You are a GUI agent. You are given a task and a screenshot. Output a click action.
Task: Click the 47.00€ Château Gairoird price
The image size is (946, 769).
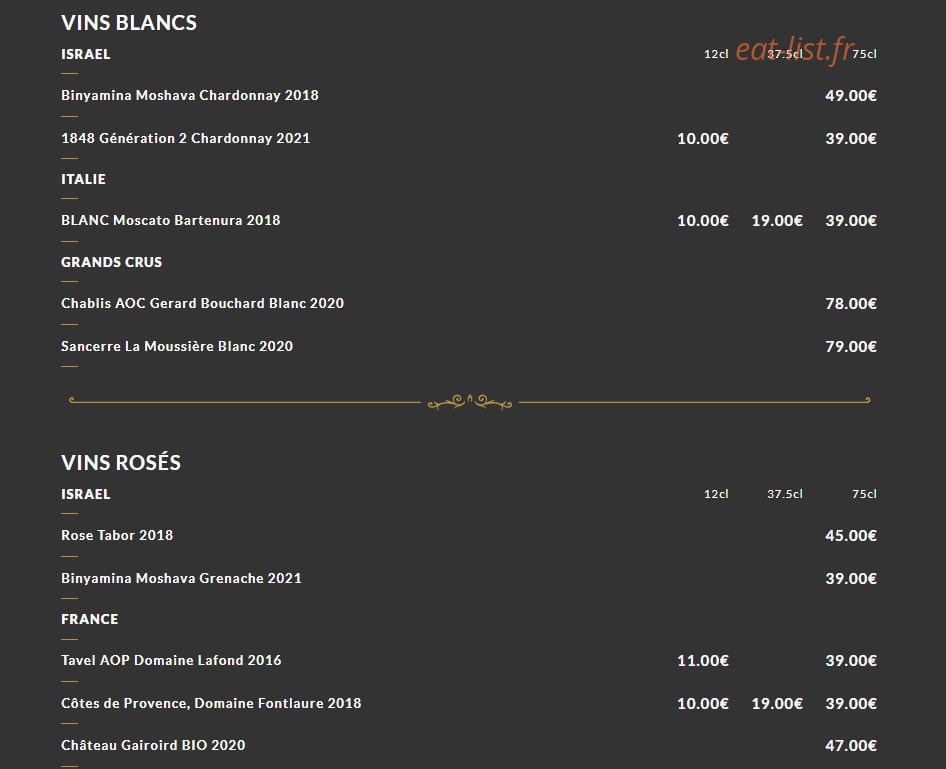pos(851,745)
